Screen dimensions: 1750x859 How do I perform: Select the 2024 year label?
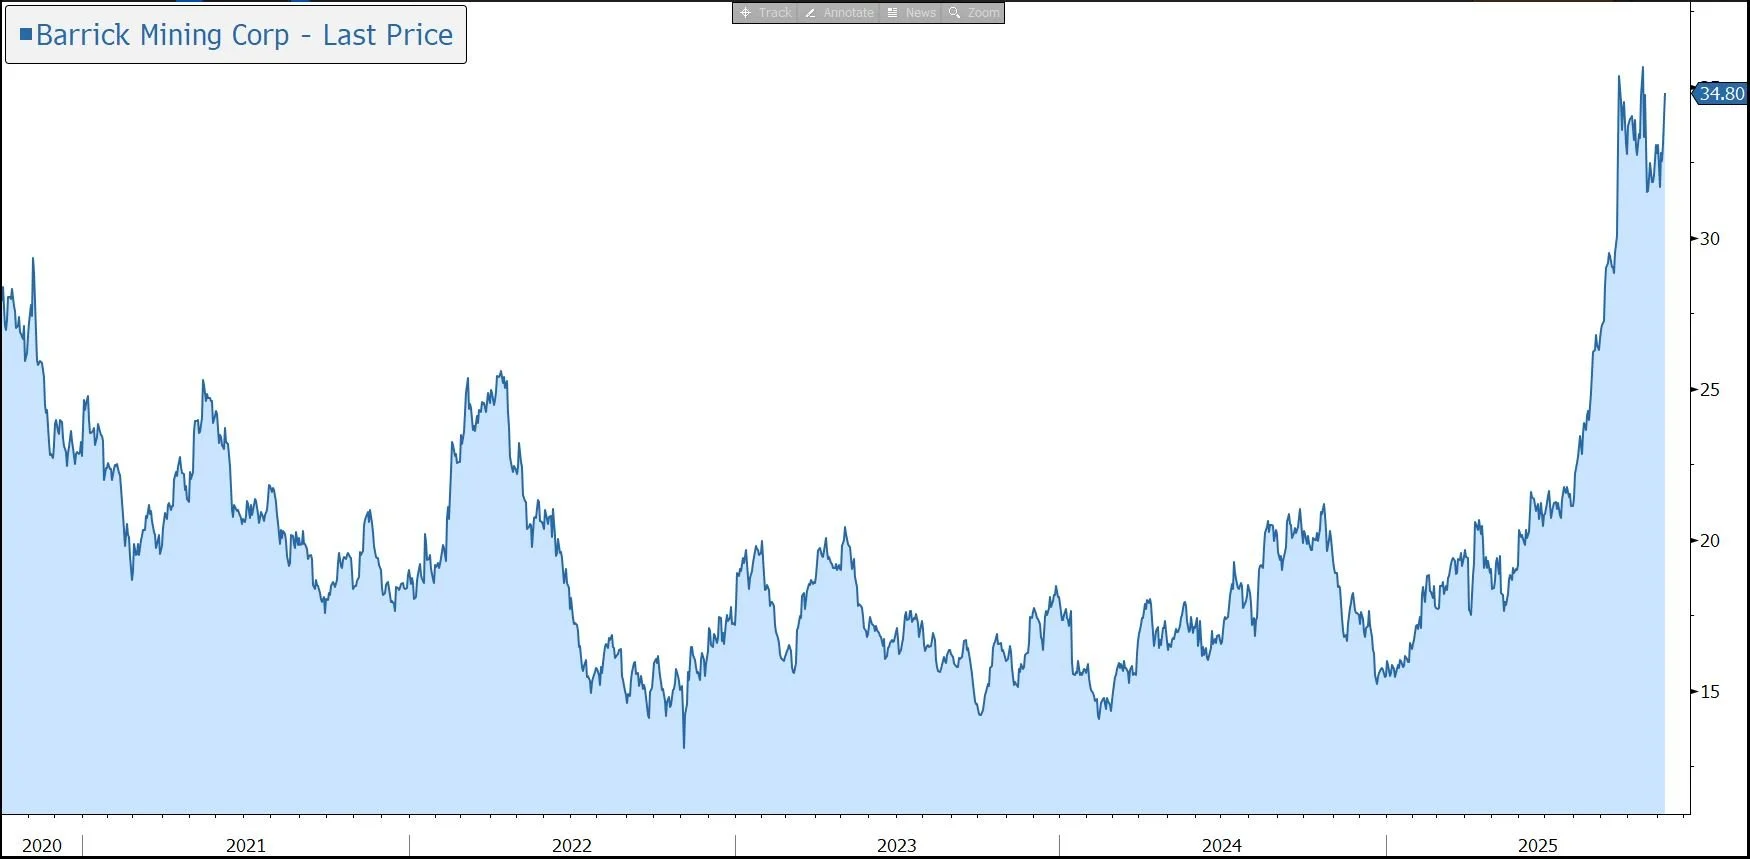tap(1222, 846)
